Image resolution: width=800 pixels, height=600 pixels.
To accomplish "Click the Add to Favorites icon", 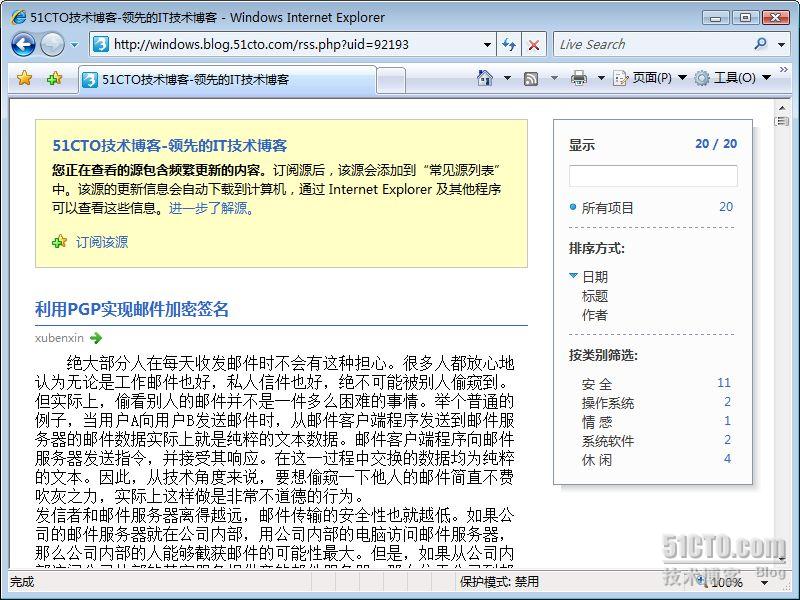I will 54,78.
